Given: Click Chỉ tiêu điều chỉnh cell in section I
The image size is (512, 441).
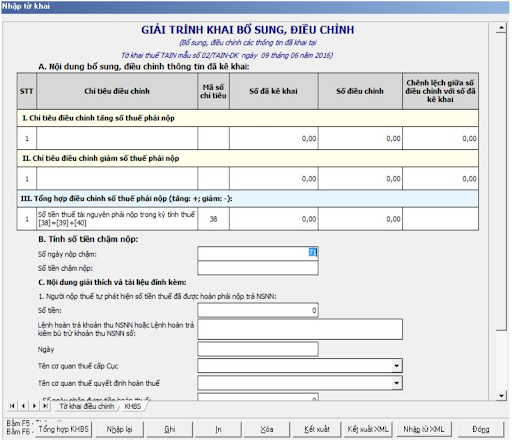Looking at the screenshot, I should [117, 138].
